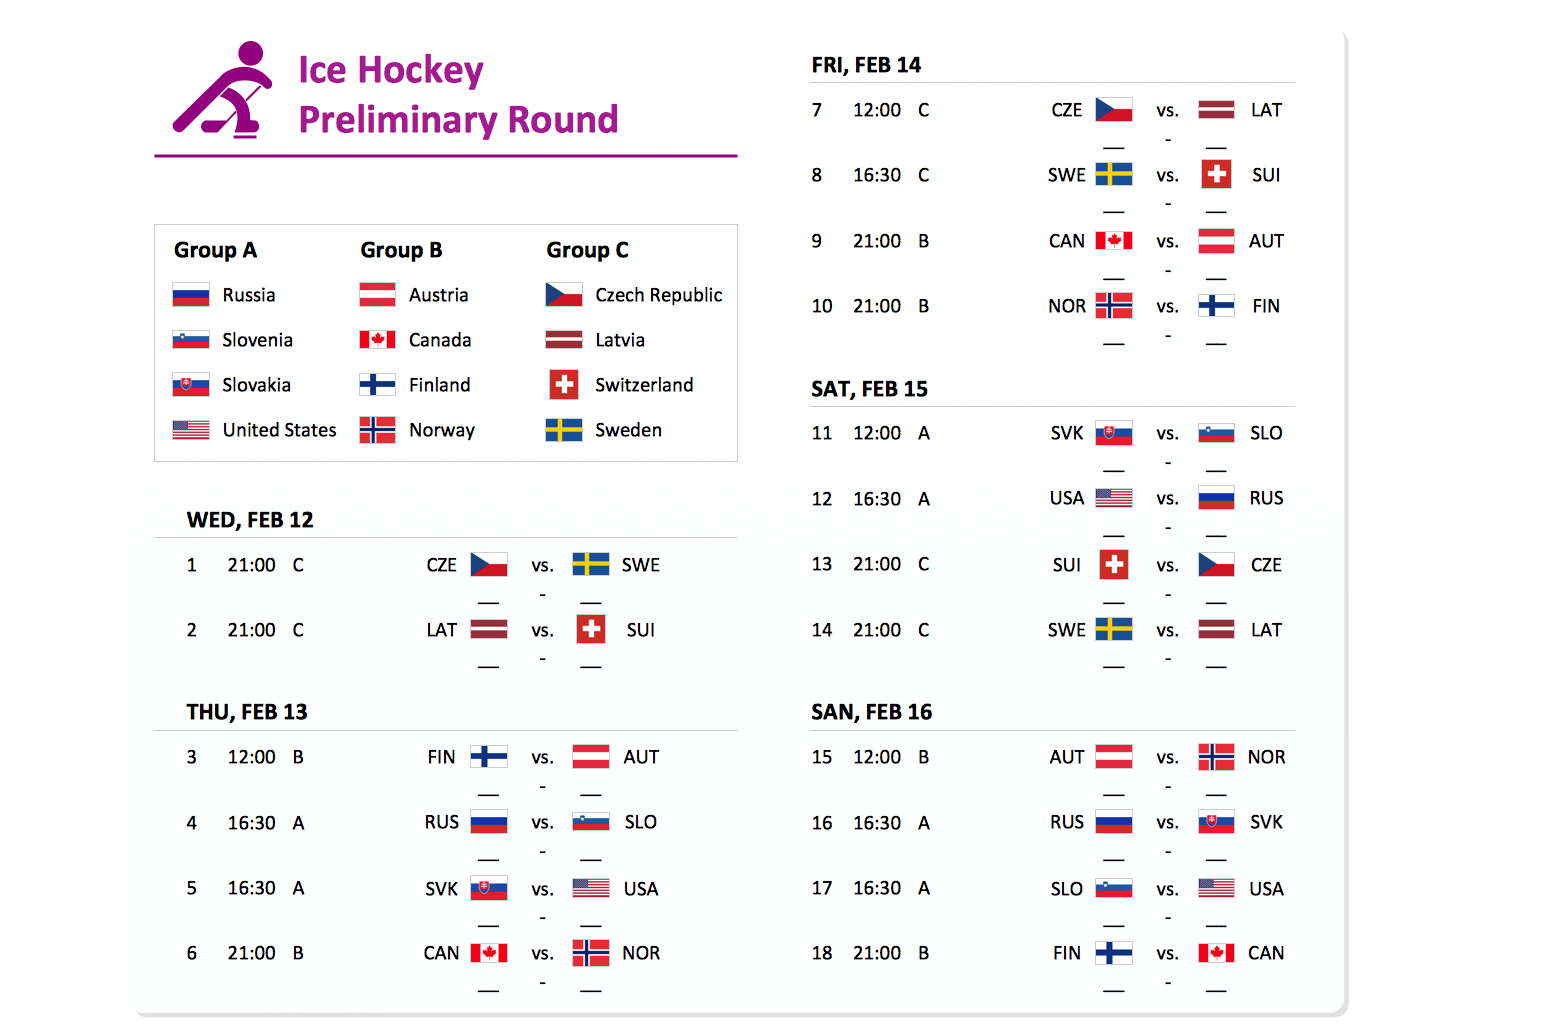This screenshot has height=1030, width=1550.
Task: Select the Switzerland flag under Group C
Action: click(564, 385)
